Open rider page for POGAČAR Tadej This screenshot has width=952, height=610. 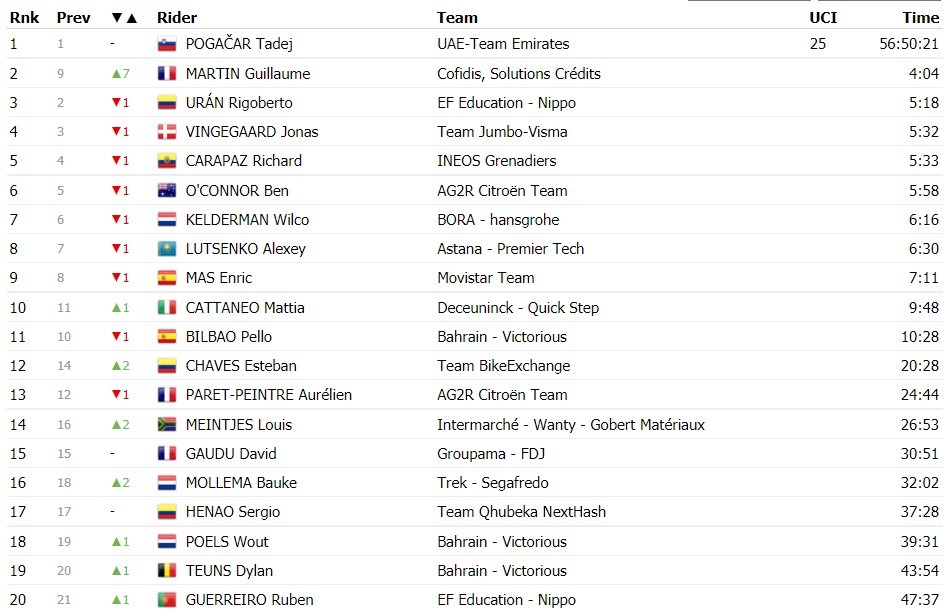click(x=239, y=44)
